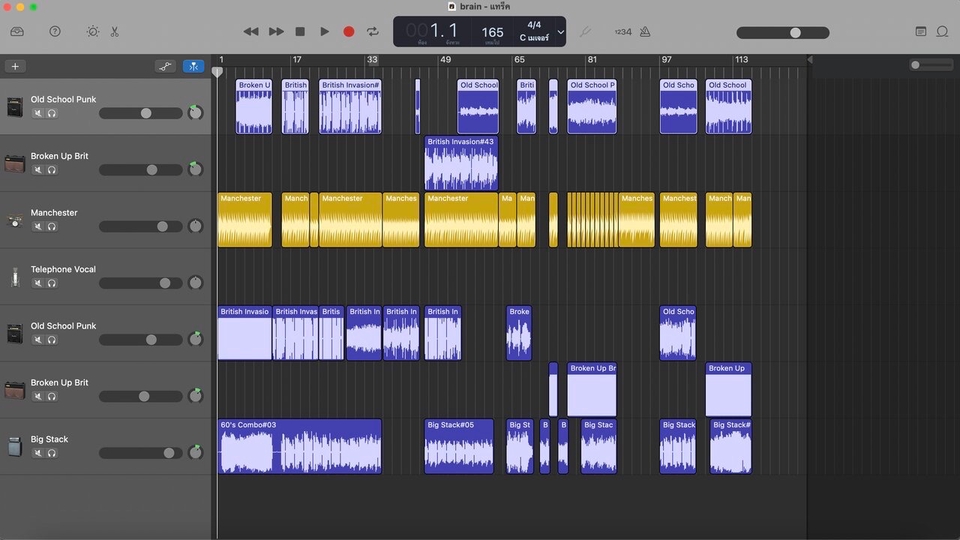Adjust the horizontal zoom slider

click(931, 65)
